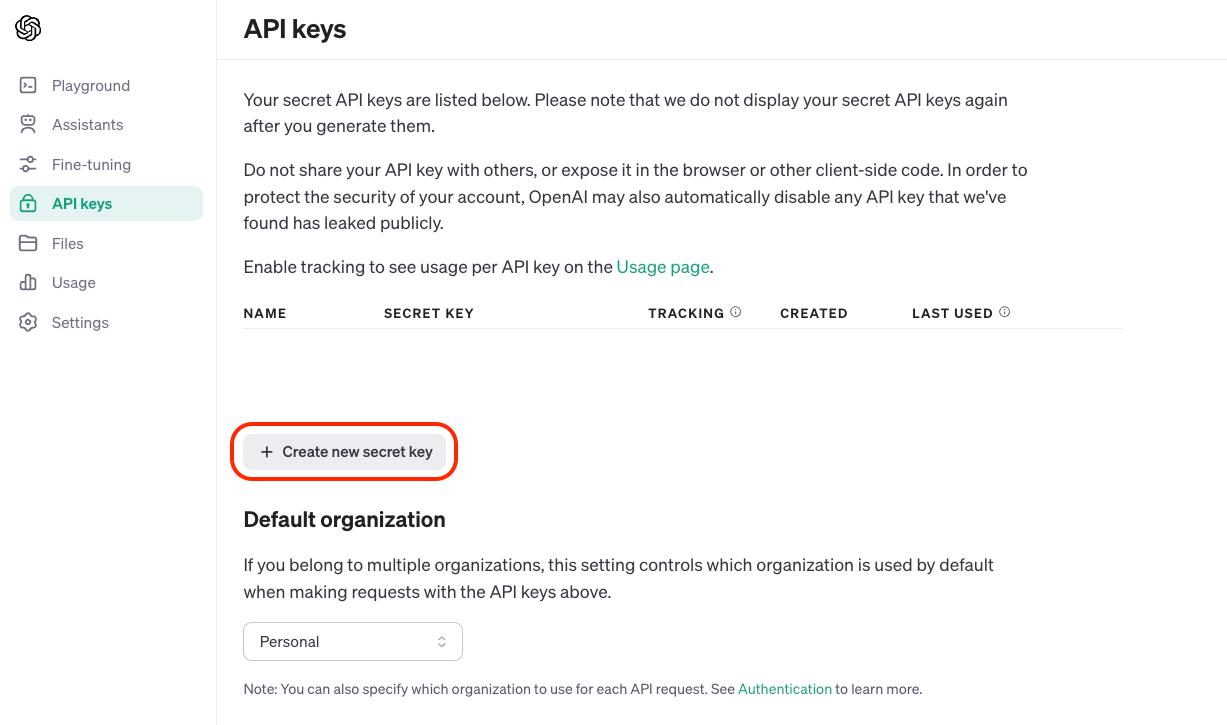Click the NAME column header
1227x725 pixels.
pos(264,313)
